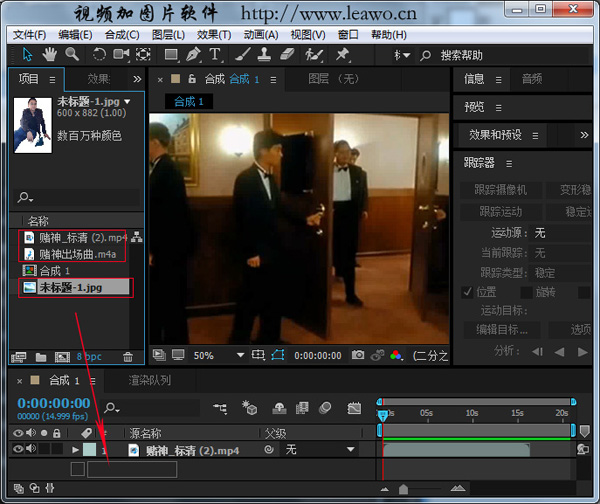The height and width of the screenshot is (504, 600).
Task: Click the 合成 1 breadcrumb in viewer
Action: coord(189,102)
